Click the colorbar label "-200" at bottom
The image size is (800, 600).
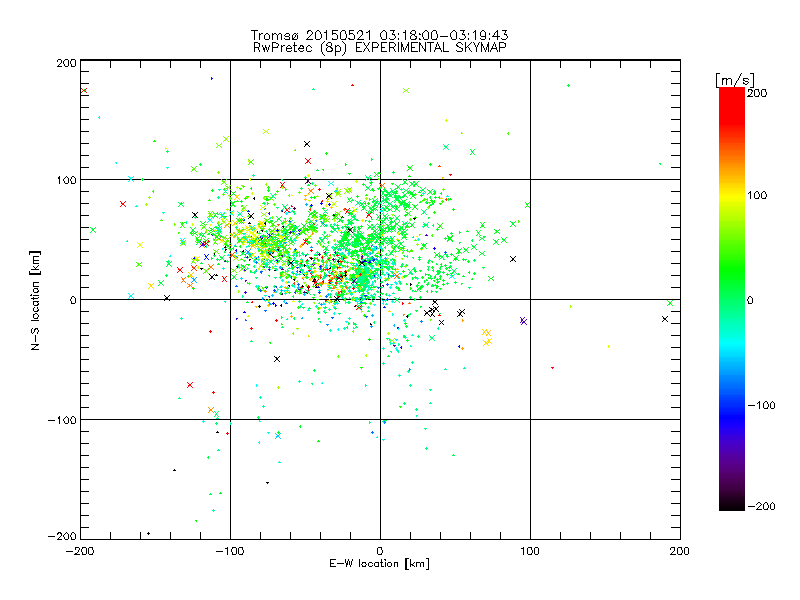coord(761,506)
